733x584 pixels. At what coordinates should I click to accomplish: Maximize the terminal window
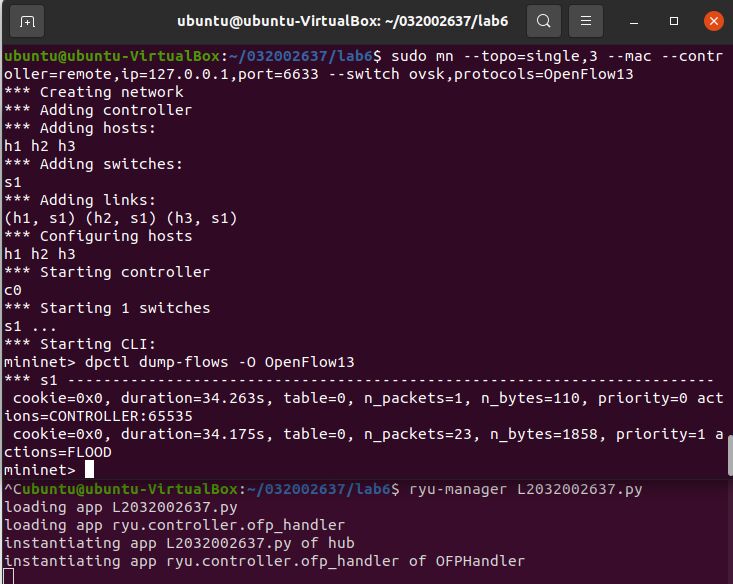pos(674,21)
